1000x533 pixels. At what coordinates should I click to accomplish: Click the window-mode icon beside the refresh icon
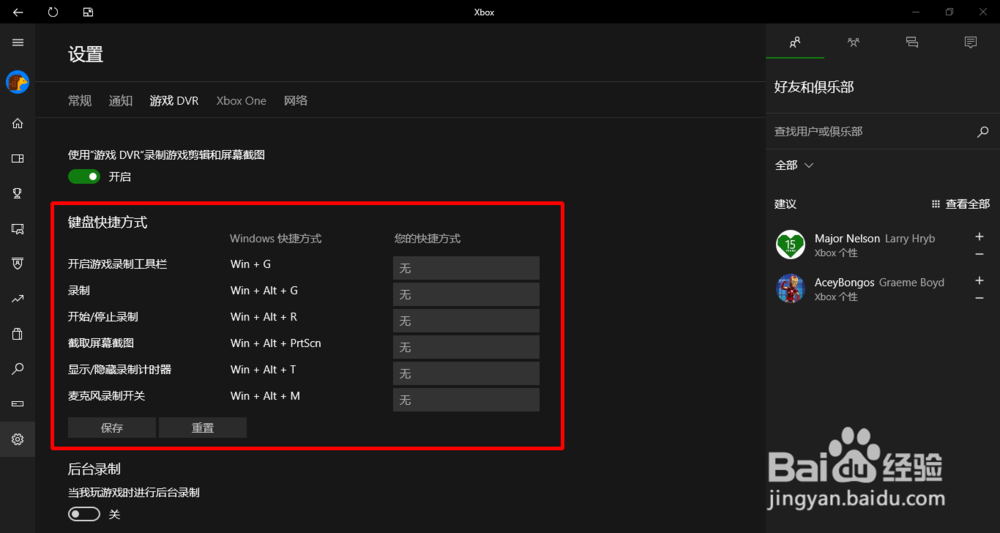[x=88, y=11]
